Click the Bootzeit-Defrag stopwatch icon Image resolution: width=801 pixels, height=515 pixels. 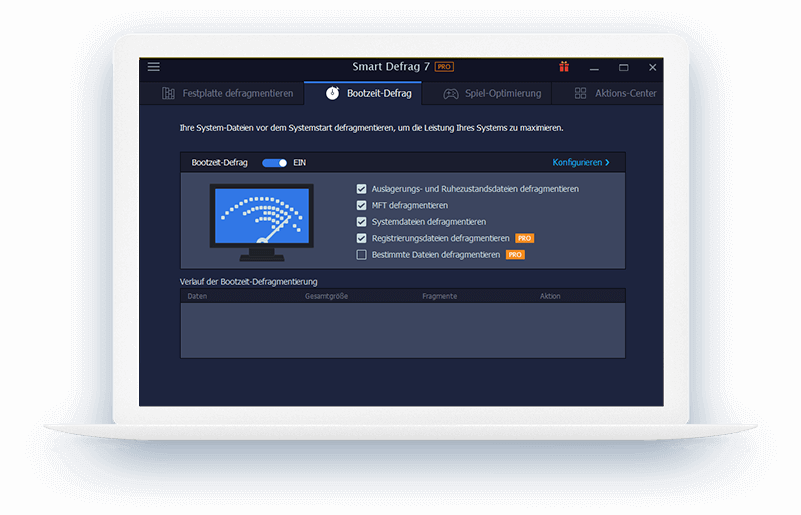(x=332, y=94)
